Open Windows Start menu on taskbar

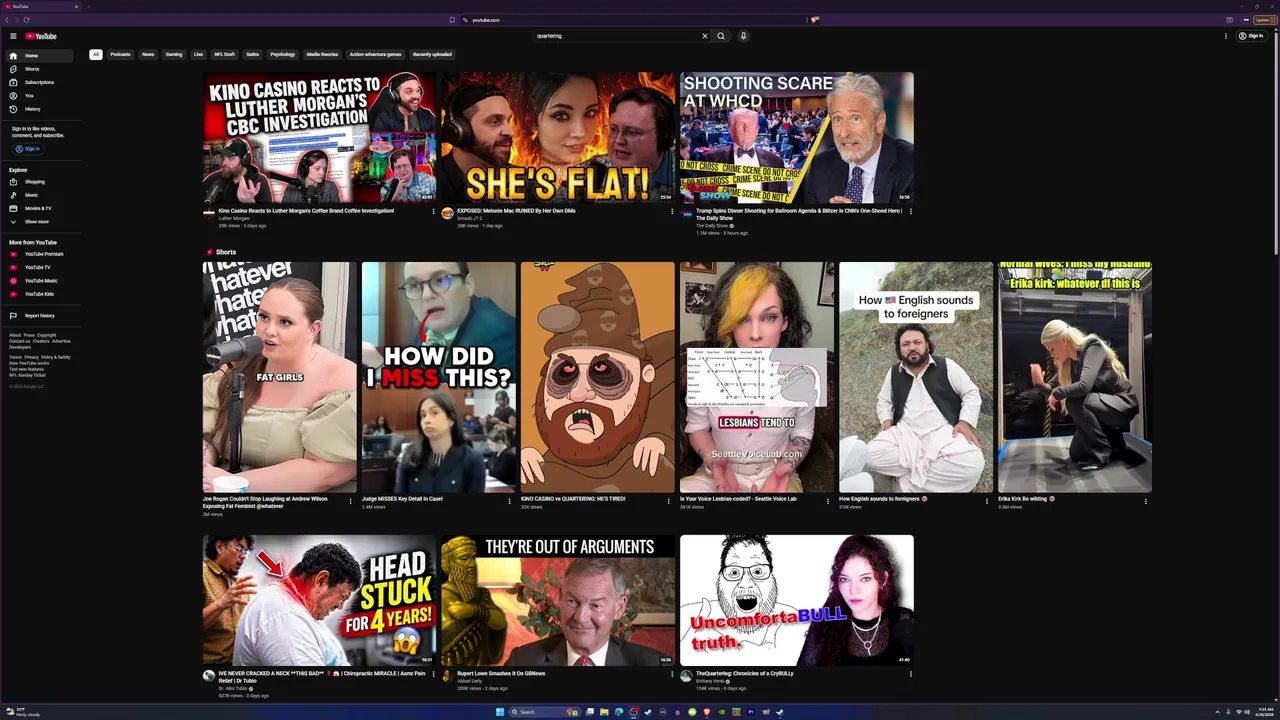500,712
